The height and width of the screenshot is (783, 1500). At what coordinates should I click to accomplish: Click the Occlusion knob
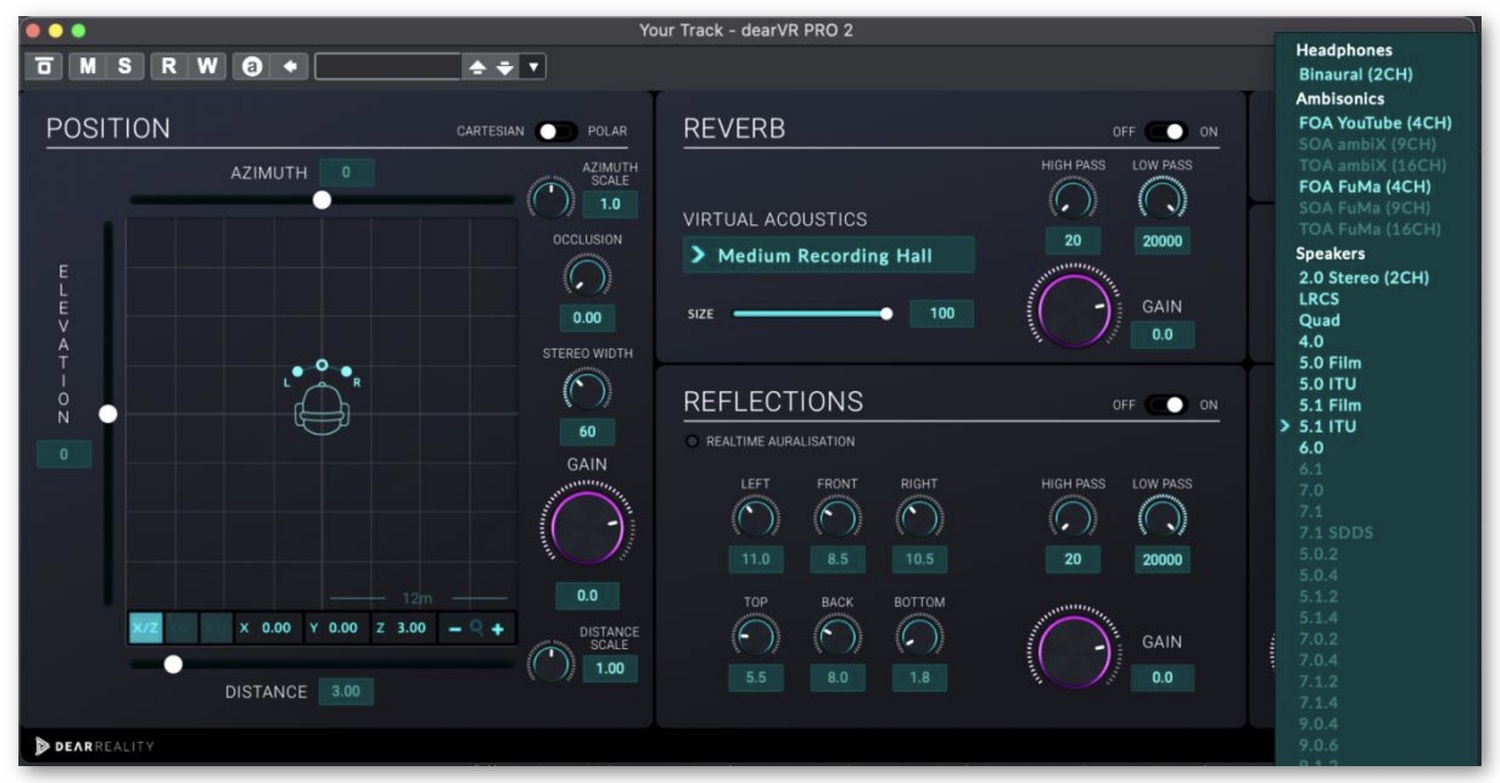click(x=587, y=276)
